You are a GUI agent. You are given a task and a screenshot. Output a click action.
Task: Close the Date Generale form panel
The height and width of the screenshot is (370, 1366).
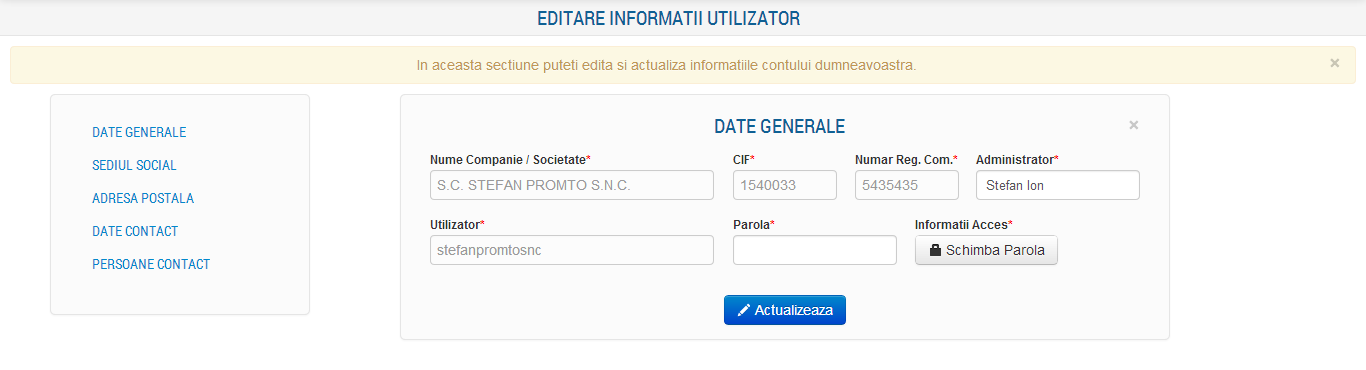(1133, 125)
